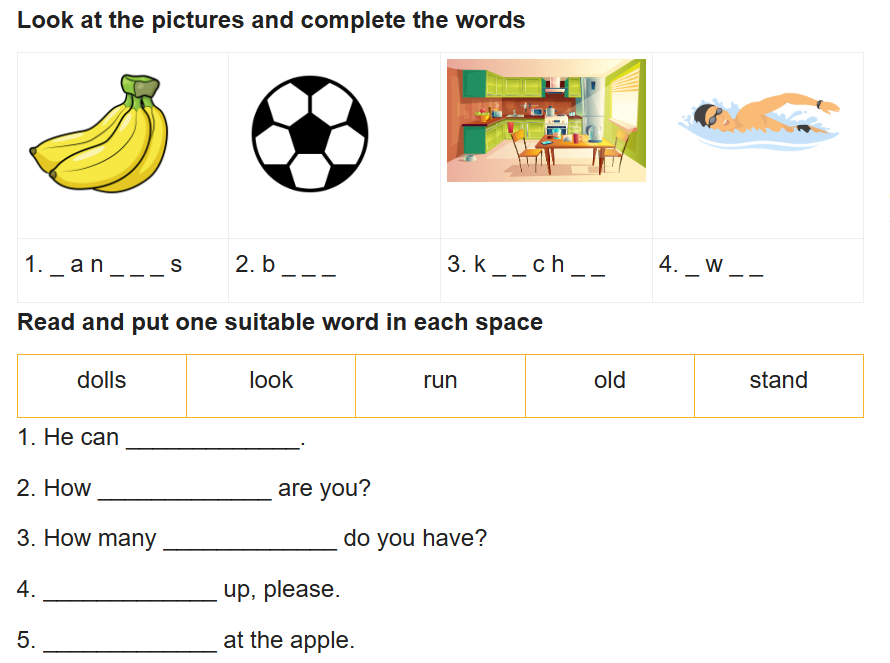Screen dimensions: 890x663
Task: Click the swimmer picture
Action: (x=758, y=121)
